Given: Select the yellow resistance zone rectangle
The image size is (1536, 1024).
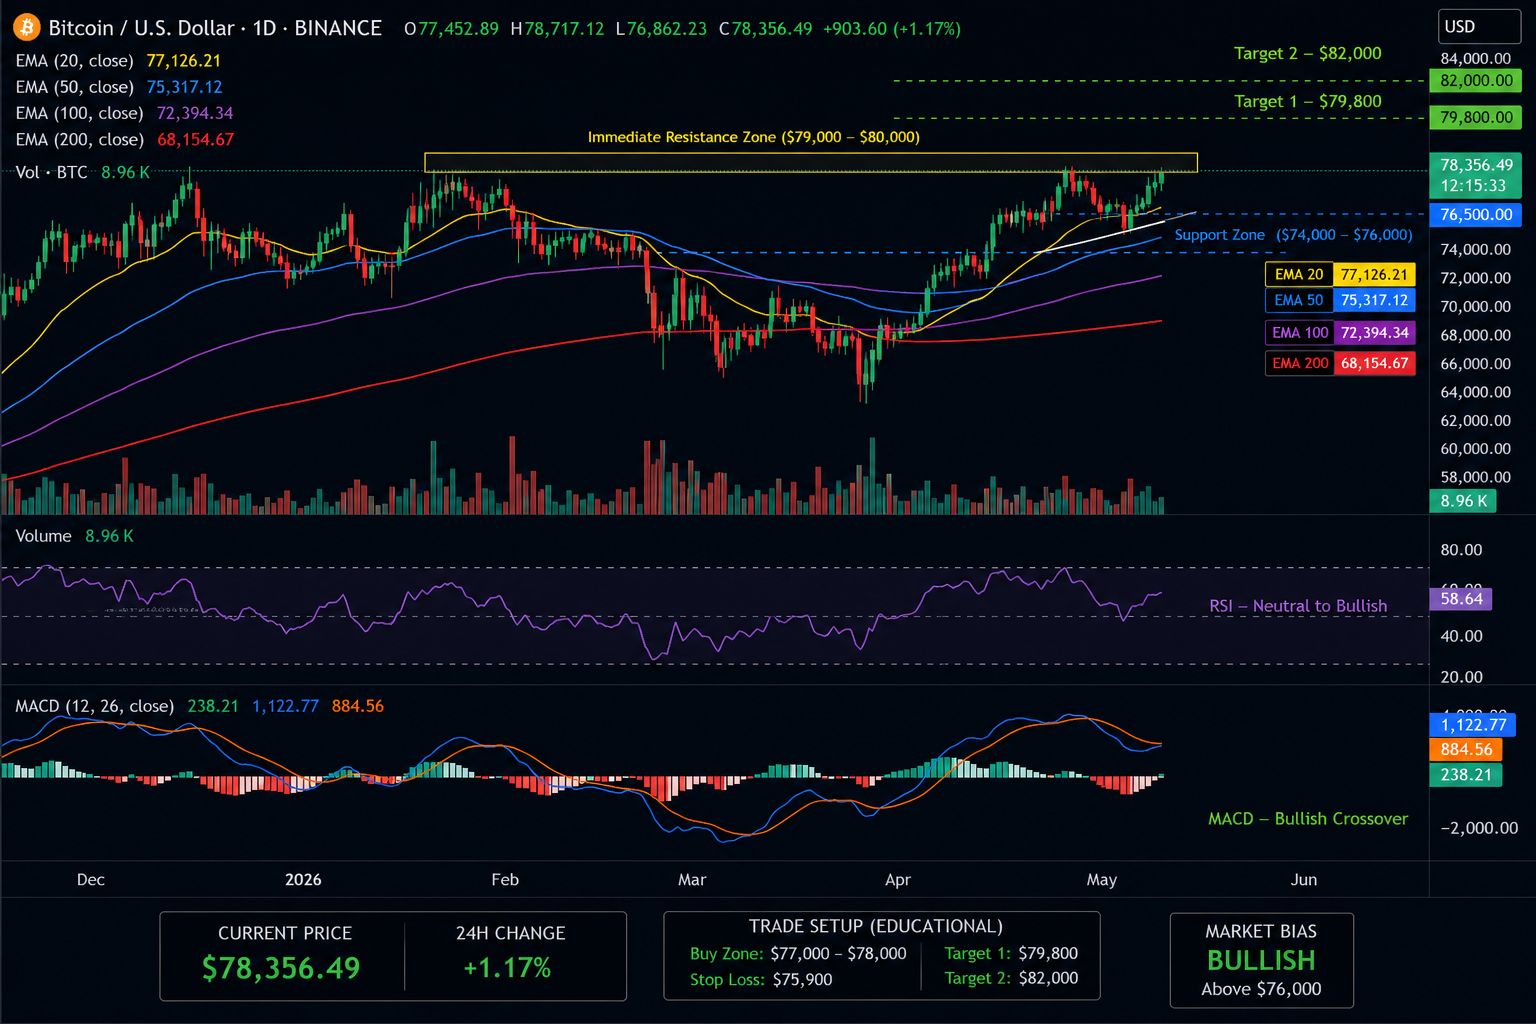Looking at the screenshot, I should point(811,162).
